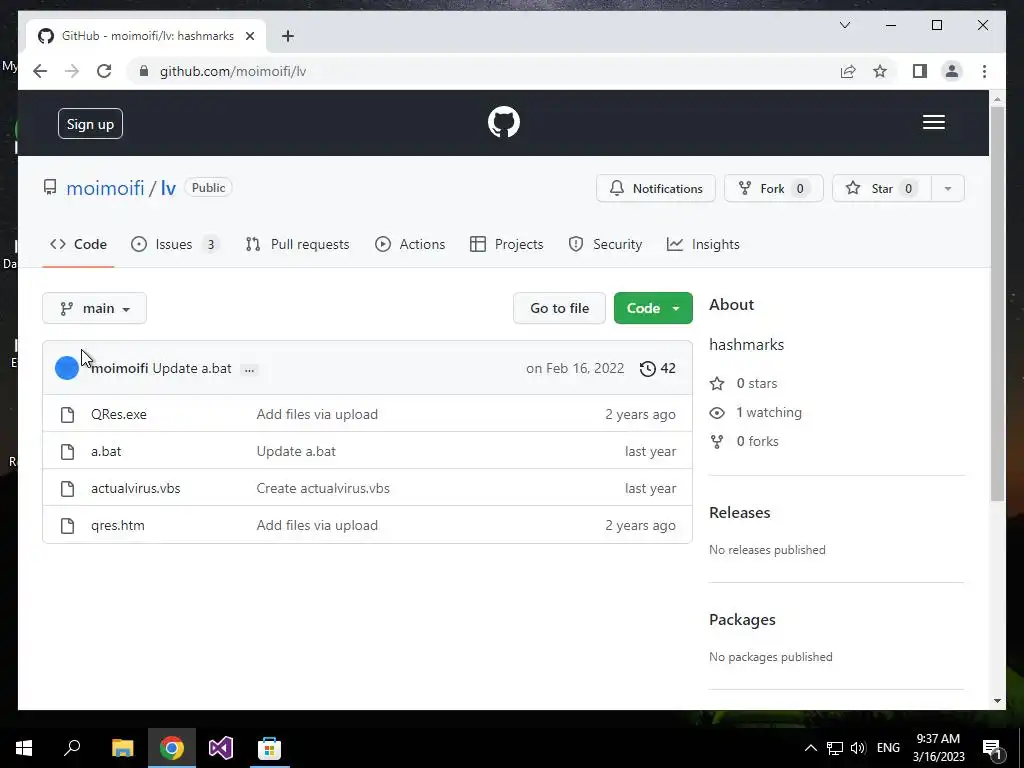This screenshot has width=1024, height=768.
Task: Open the Projects tab
Action: [x=507, y=244]
